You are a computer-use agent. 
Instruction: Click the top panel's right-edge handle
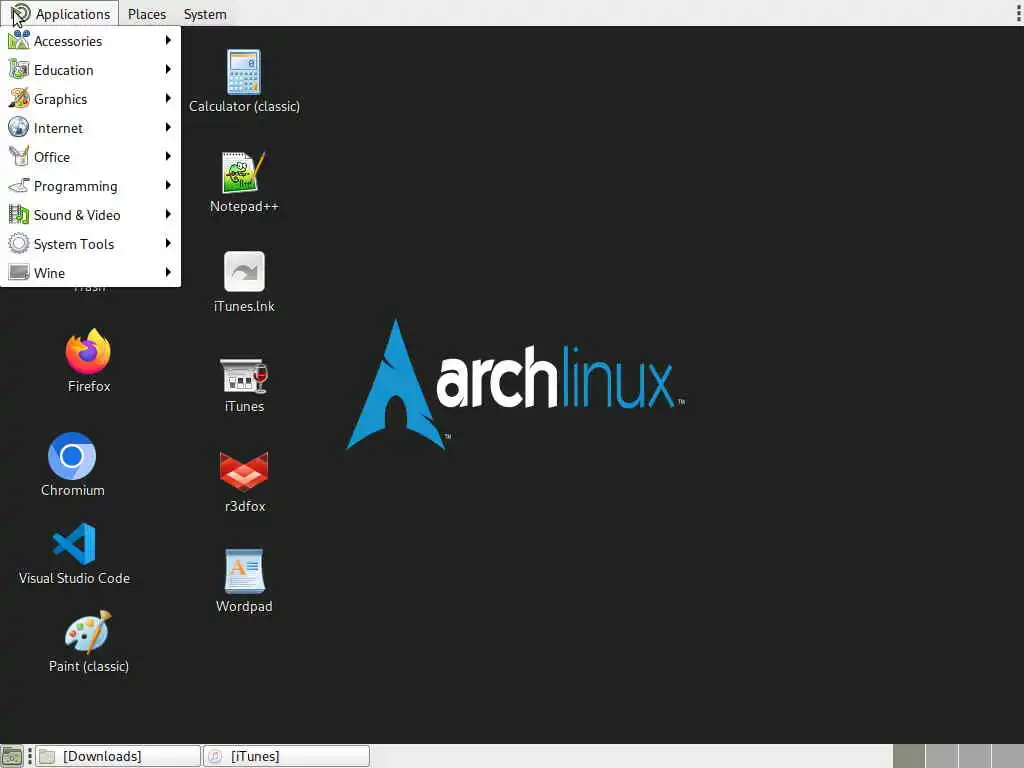pyautogui.click(x=1019, y=14)
